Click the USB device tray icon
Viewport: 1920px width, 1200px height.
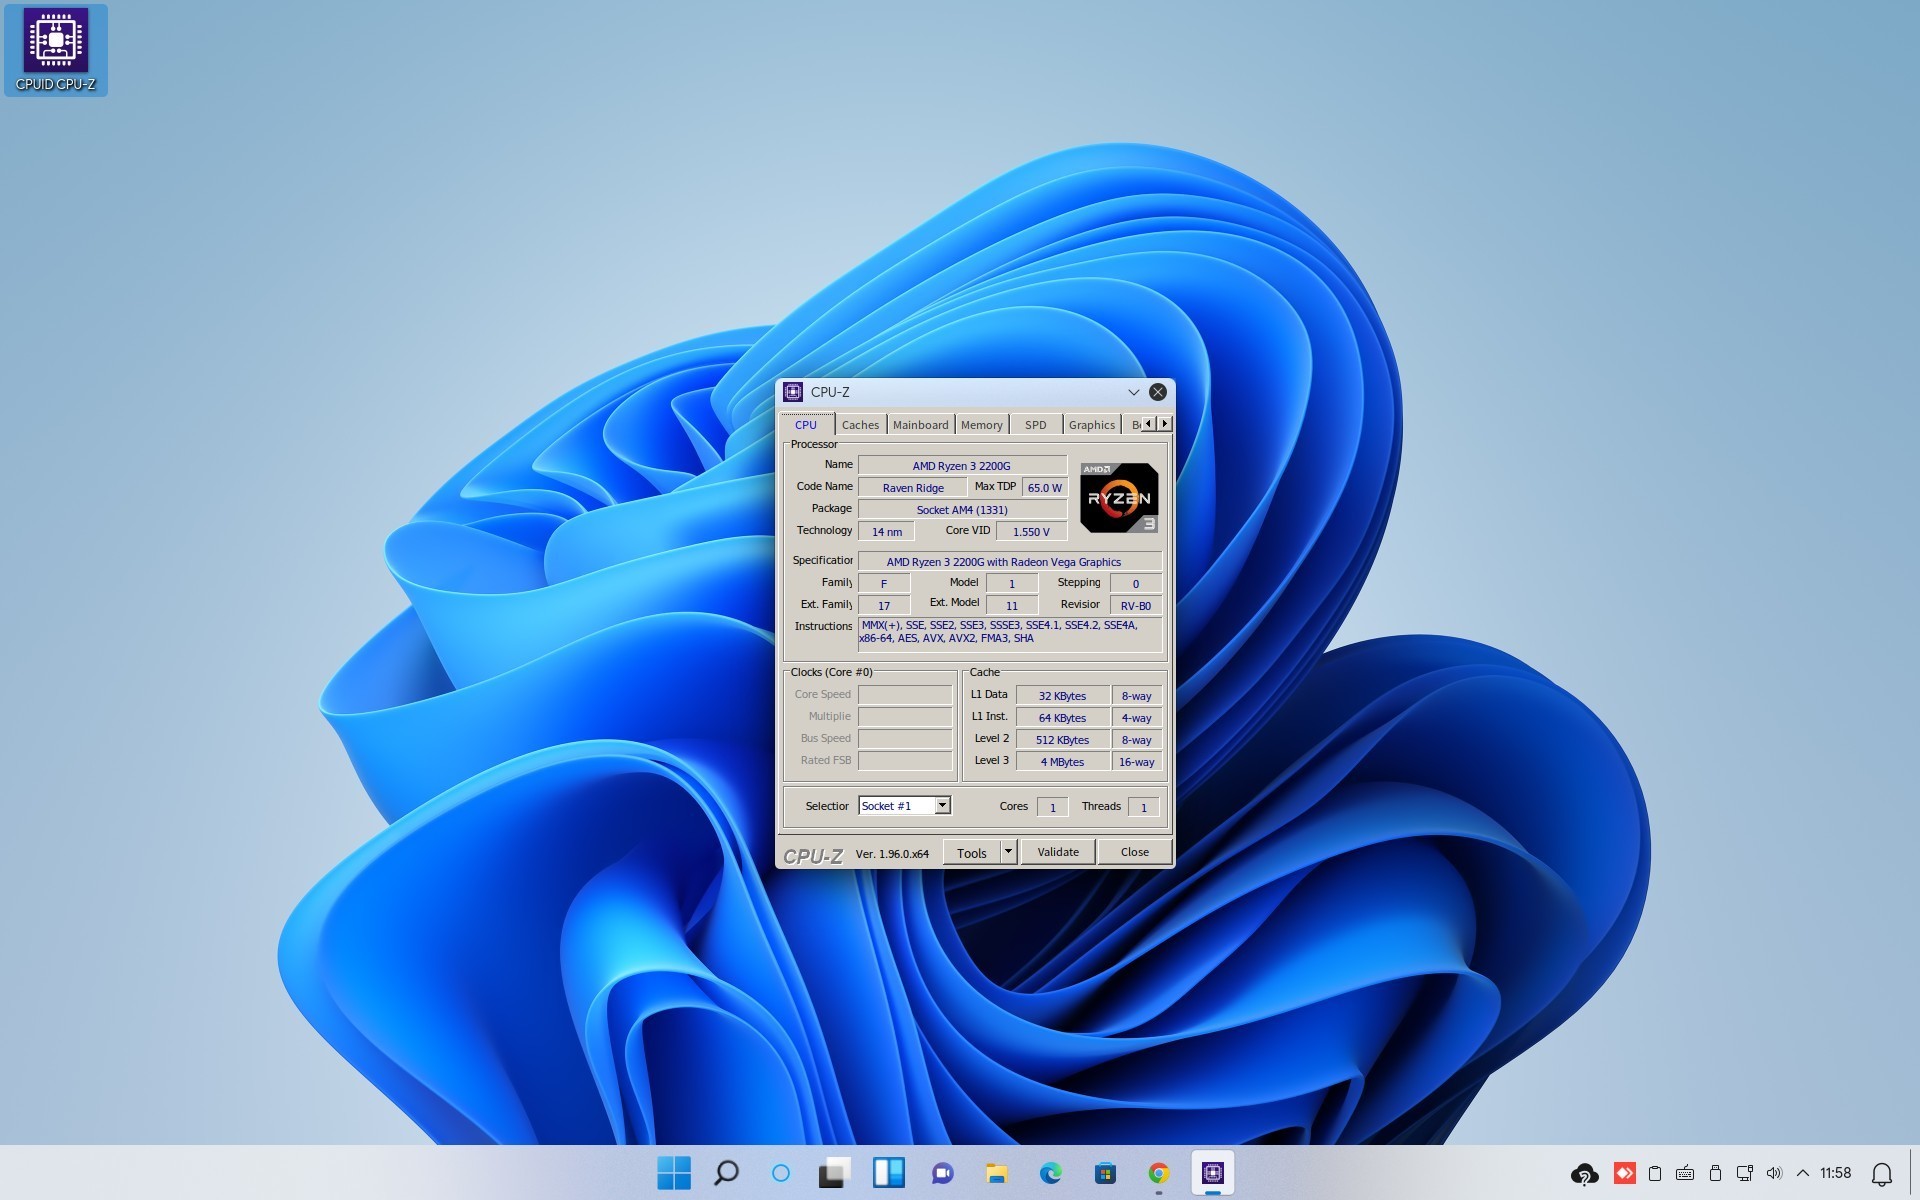click(1715, 1173)
